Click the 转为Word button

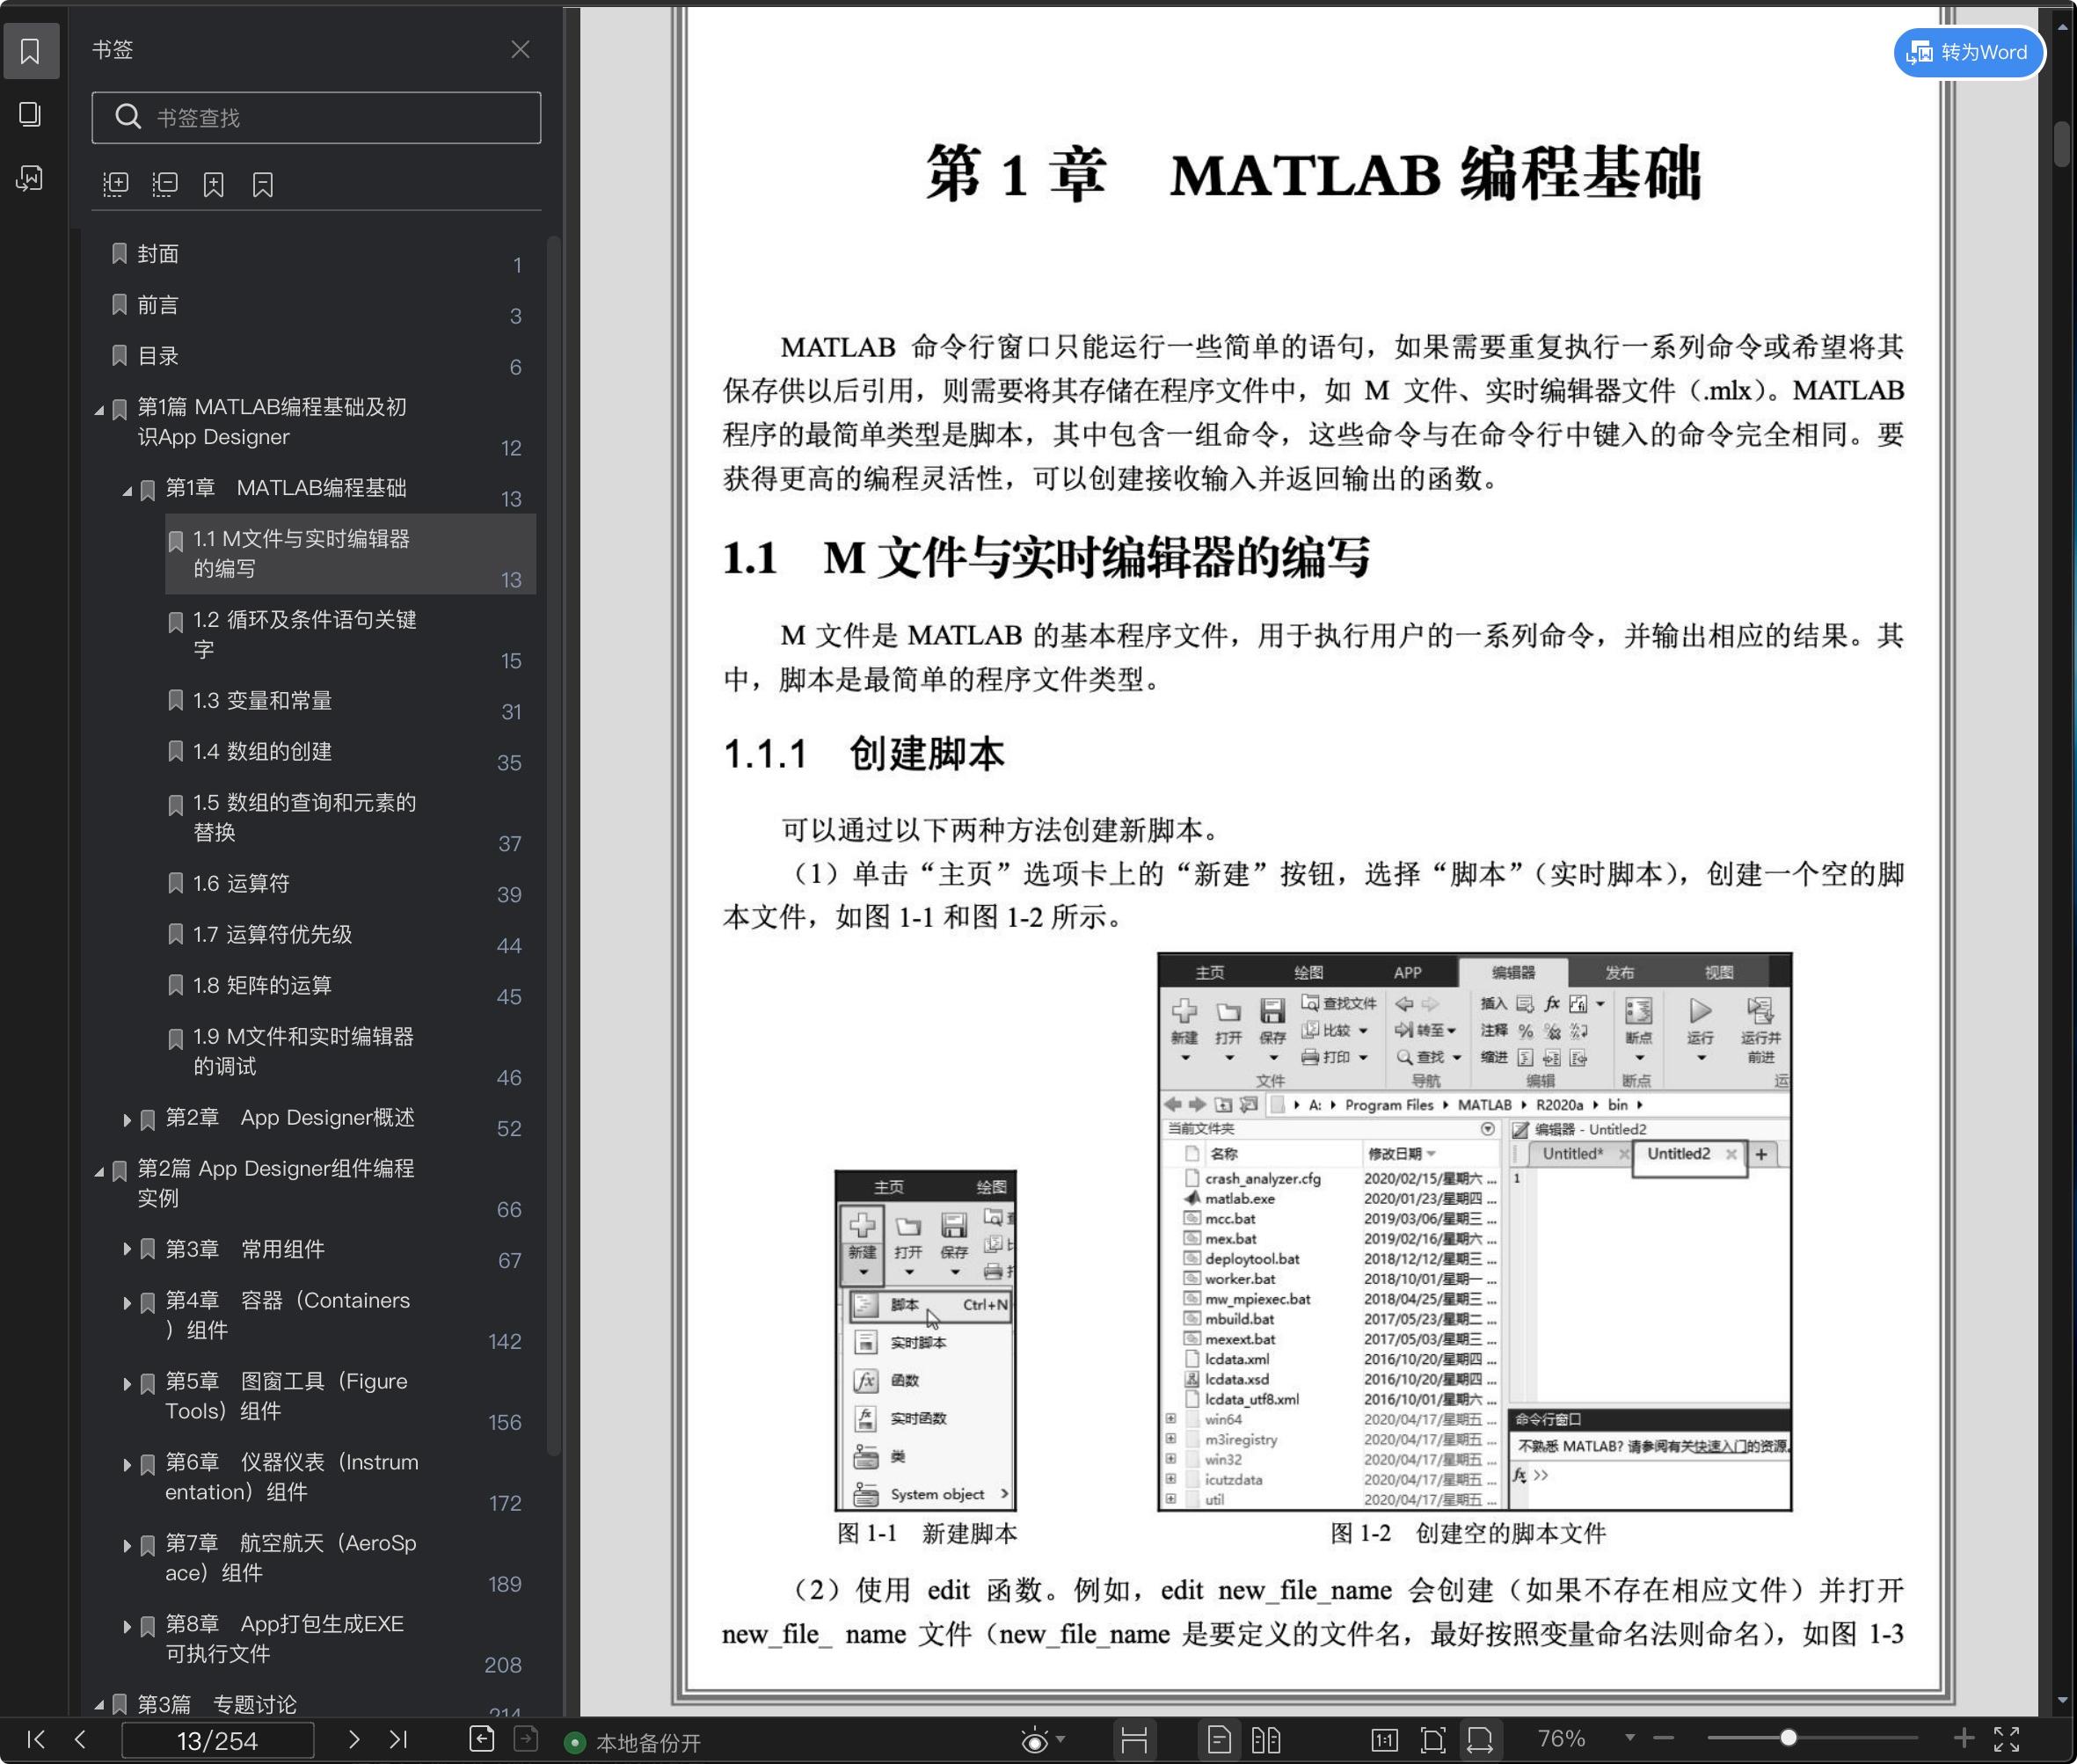[x=1968, y=52]
